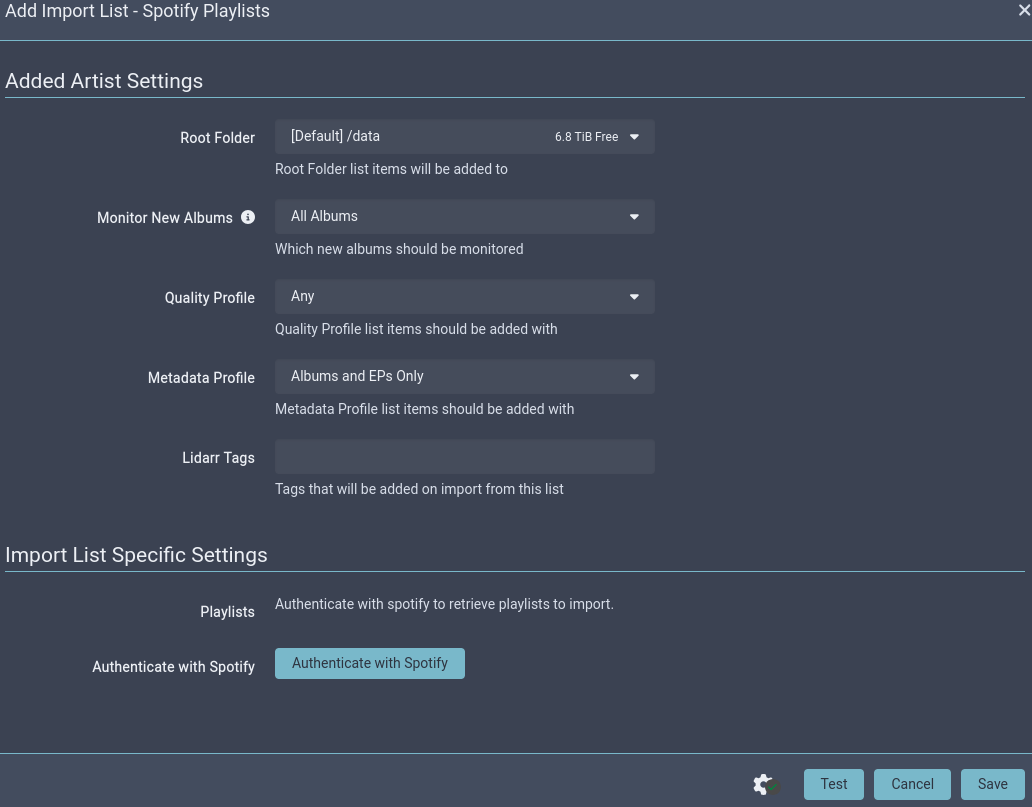
Task: Click the Root Folder field label
Action: pos(217,138)
